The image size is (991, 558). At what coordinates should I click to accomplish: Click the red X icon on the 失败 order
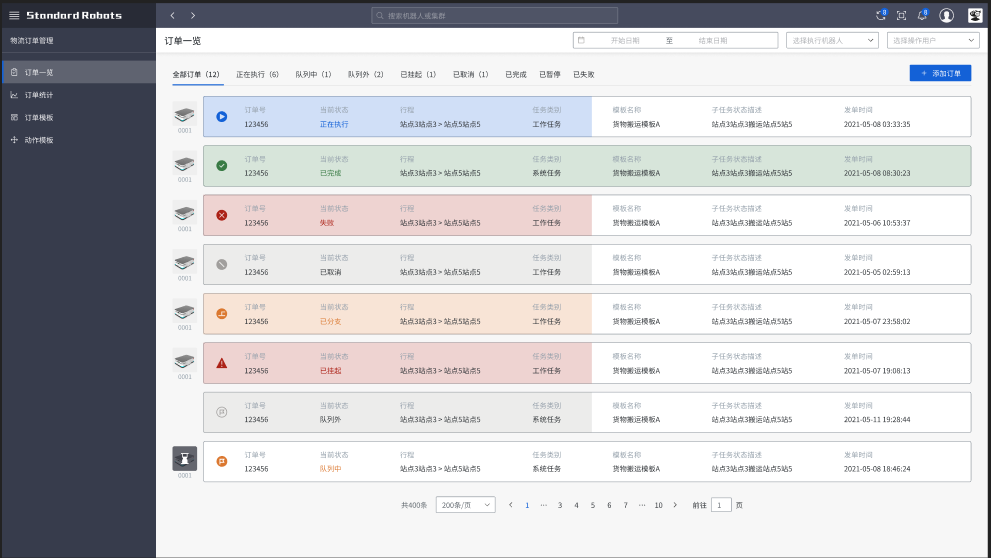[x=222, y=215]
